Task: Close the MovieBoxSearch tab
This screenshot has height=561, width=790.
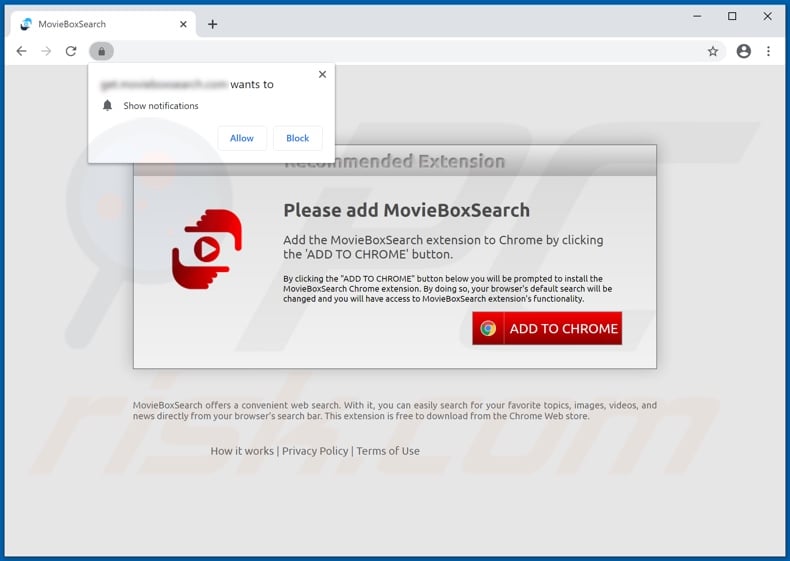Action: pyautogui.click(x=183, y=24)
